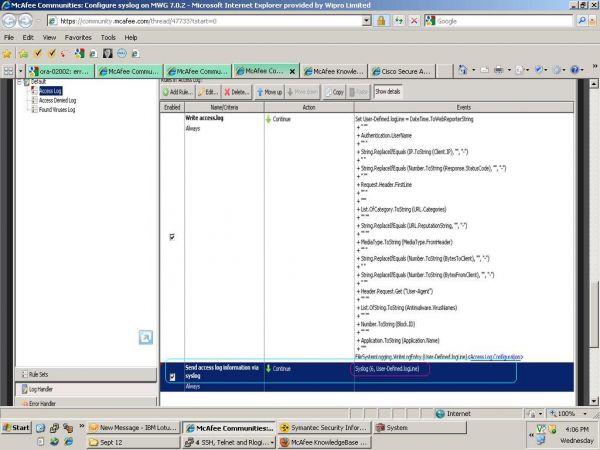
Task: Click Copy in the rules toolbar
Action: 334,92
